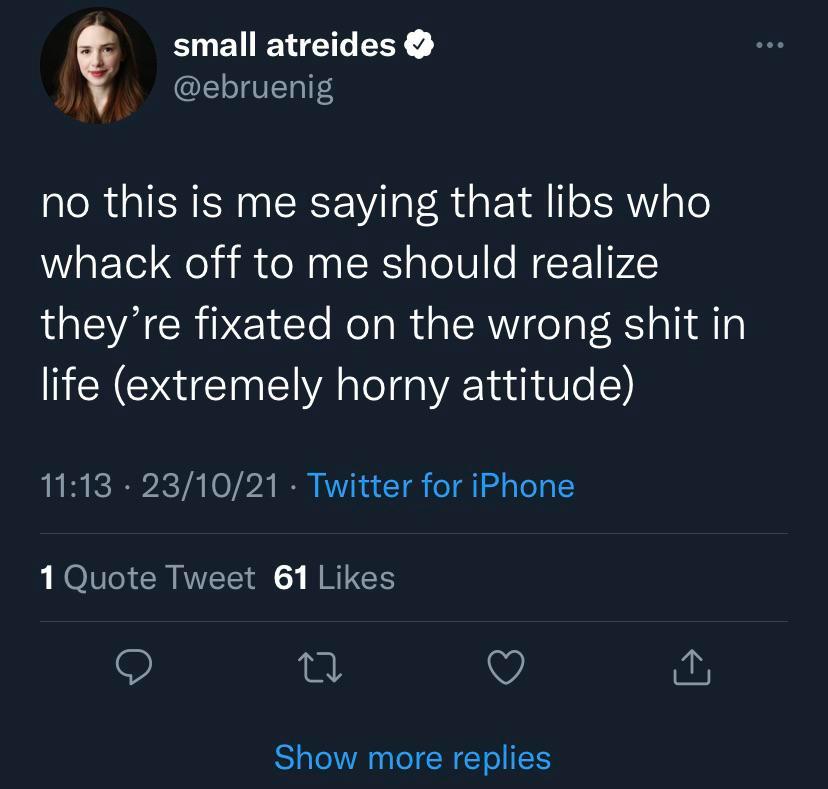Click the 23/10/21 date

tap(209, 486)
